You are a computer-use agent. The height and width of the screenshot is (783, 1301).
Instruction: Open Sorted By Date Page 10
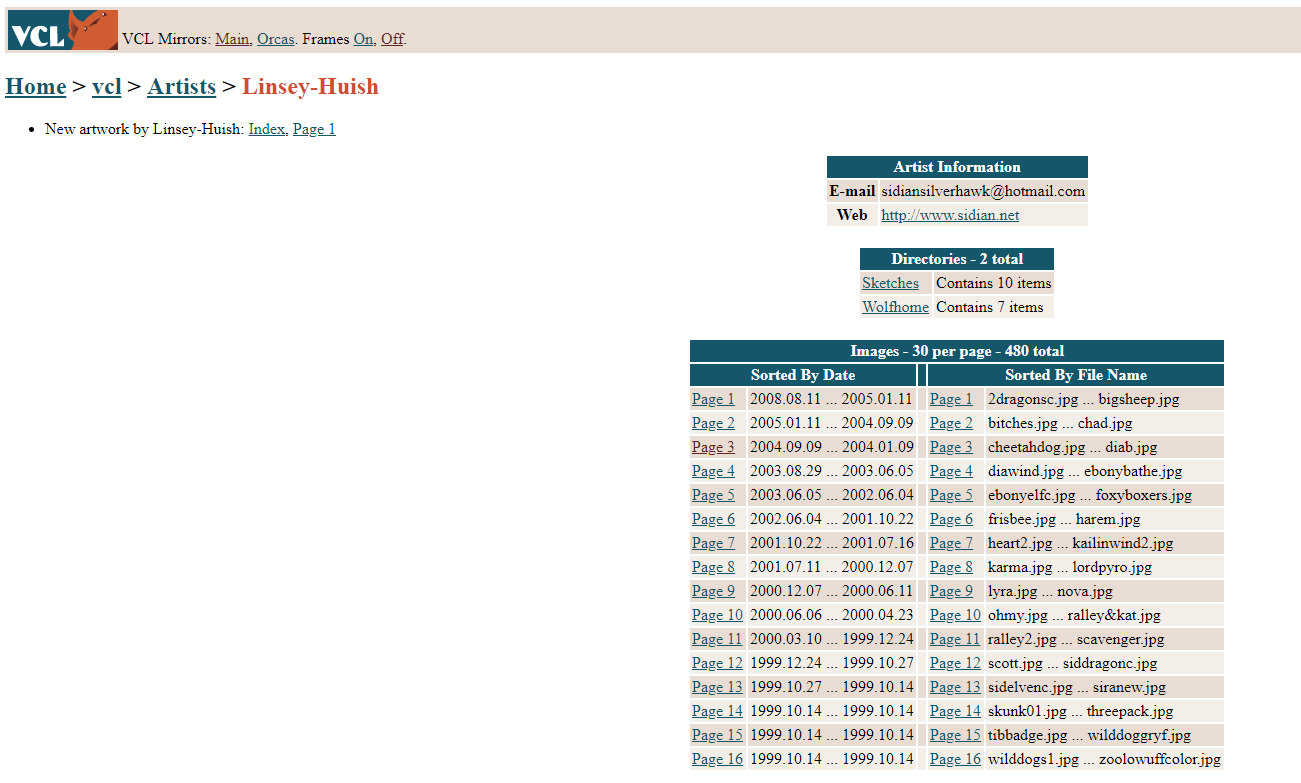(717, 615)
